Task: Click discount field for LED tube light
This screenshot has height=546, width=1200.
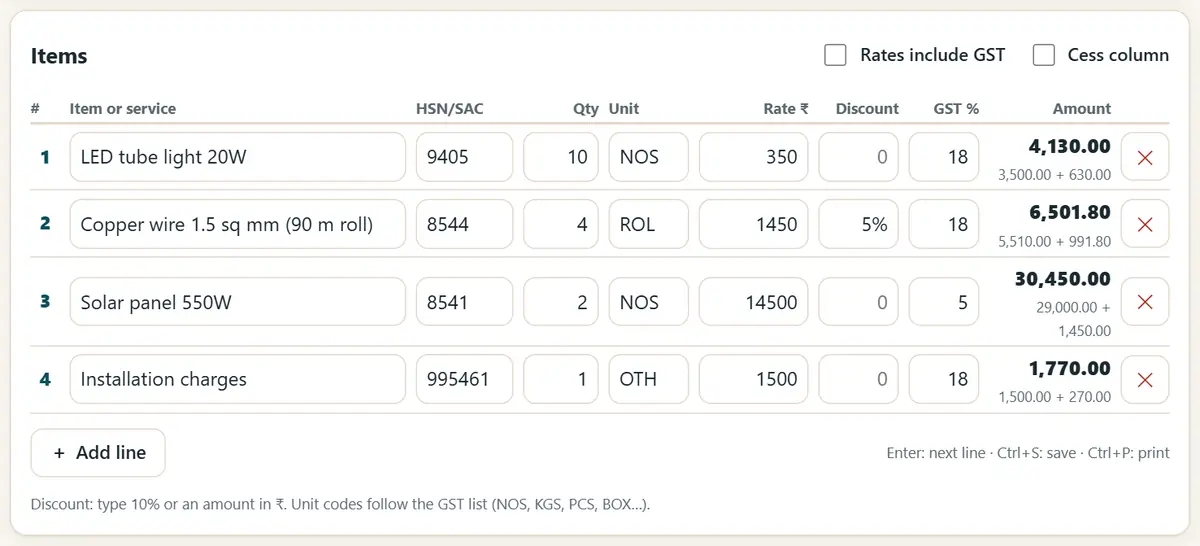Action: tap(859, 157)
